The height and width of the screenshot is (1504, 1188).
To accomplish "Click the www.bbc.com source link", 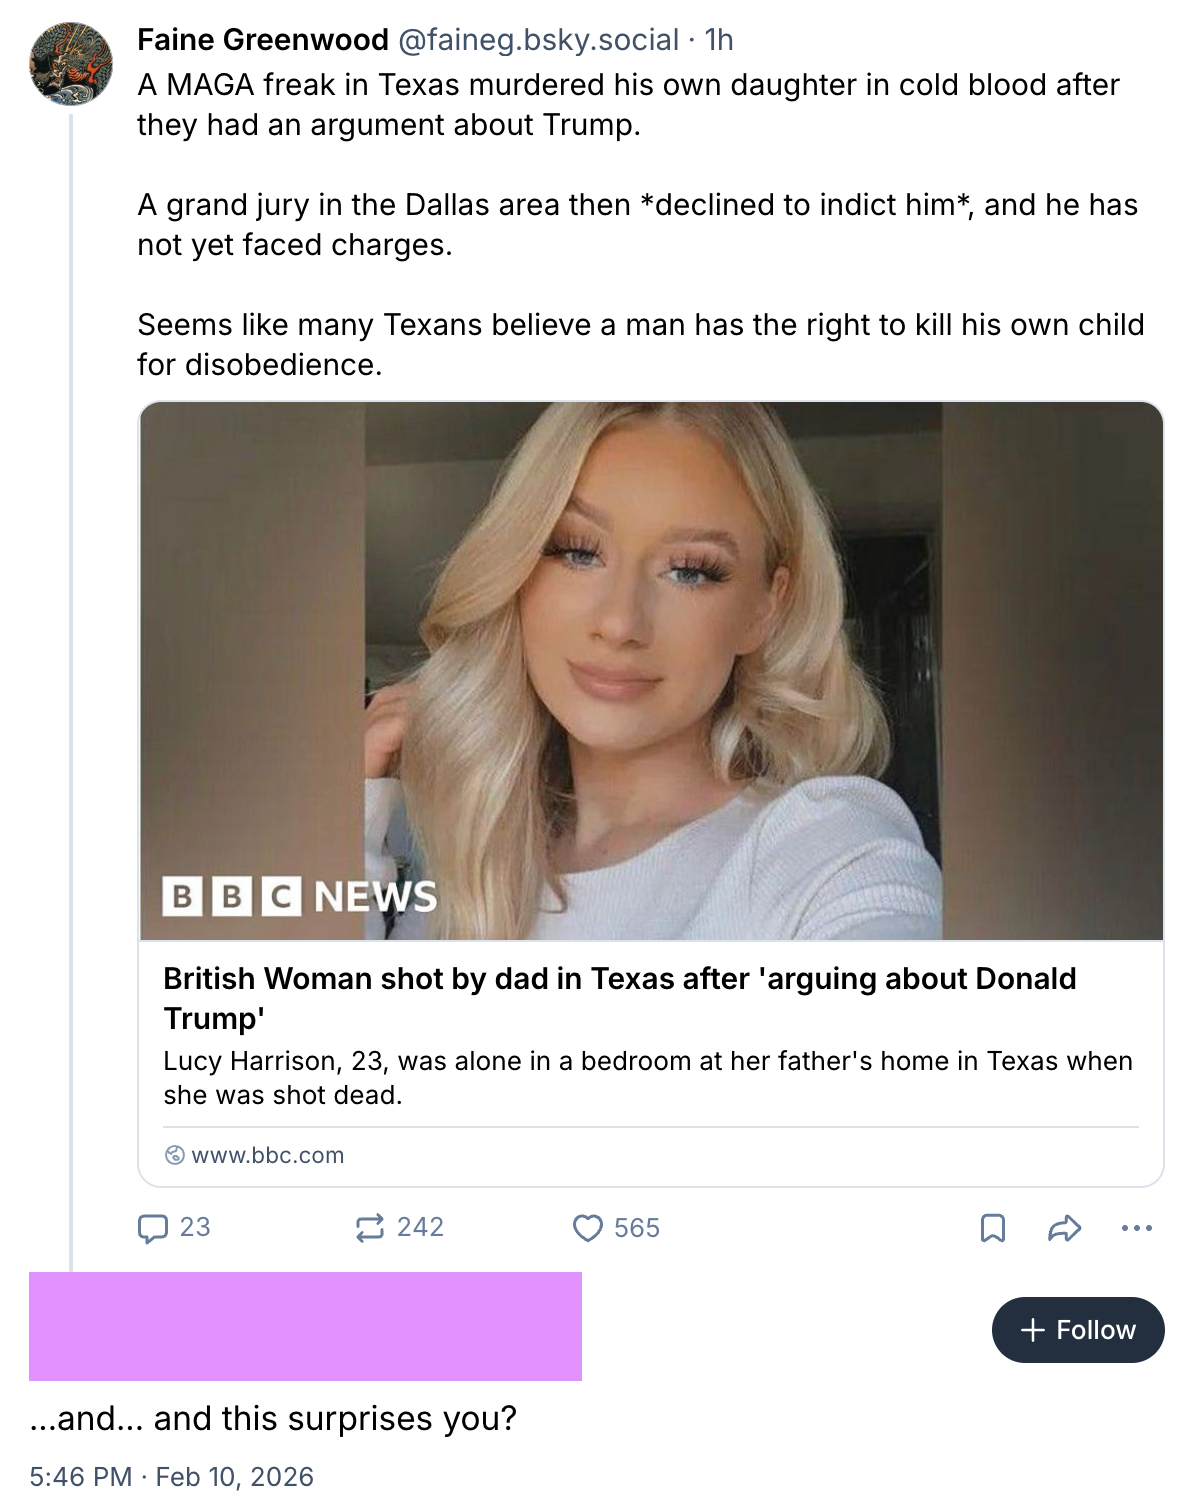I will click(267, 1155).
